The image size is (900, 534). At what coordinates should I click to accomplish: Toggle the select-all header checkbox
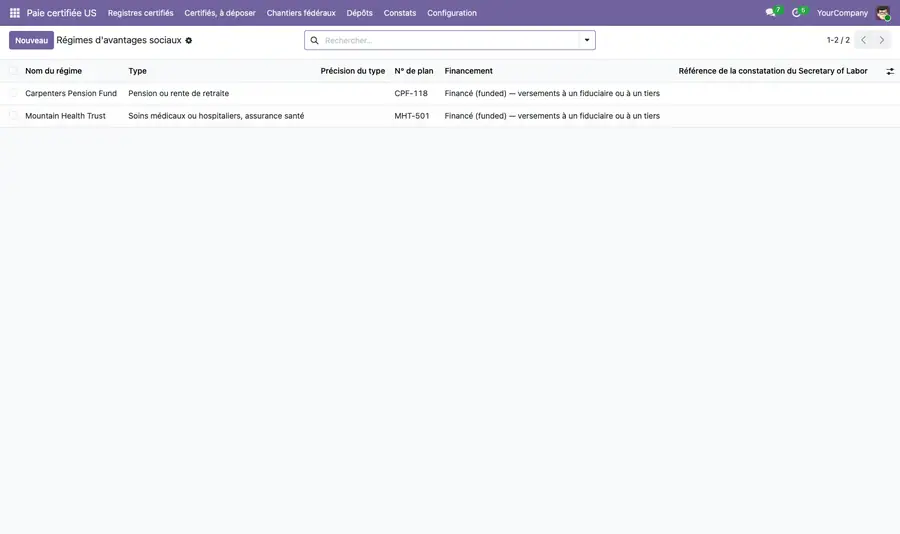point(13,71)
